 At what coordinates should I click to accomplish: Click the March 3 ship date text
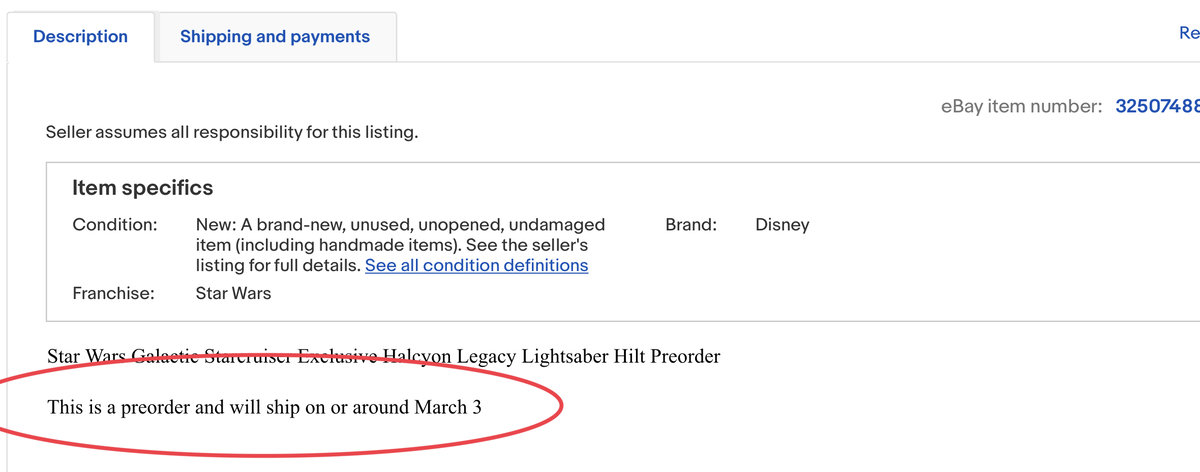[448, 408]
